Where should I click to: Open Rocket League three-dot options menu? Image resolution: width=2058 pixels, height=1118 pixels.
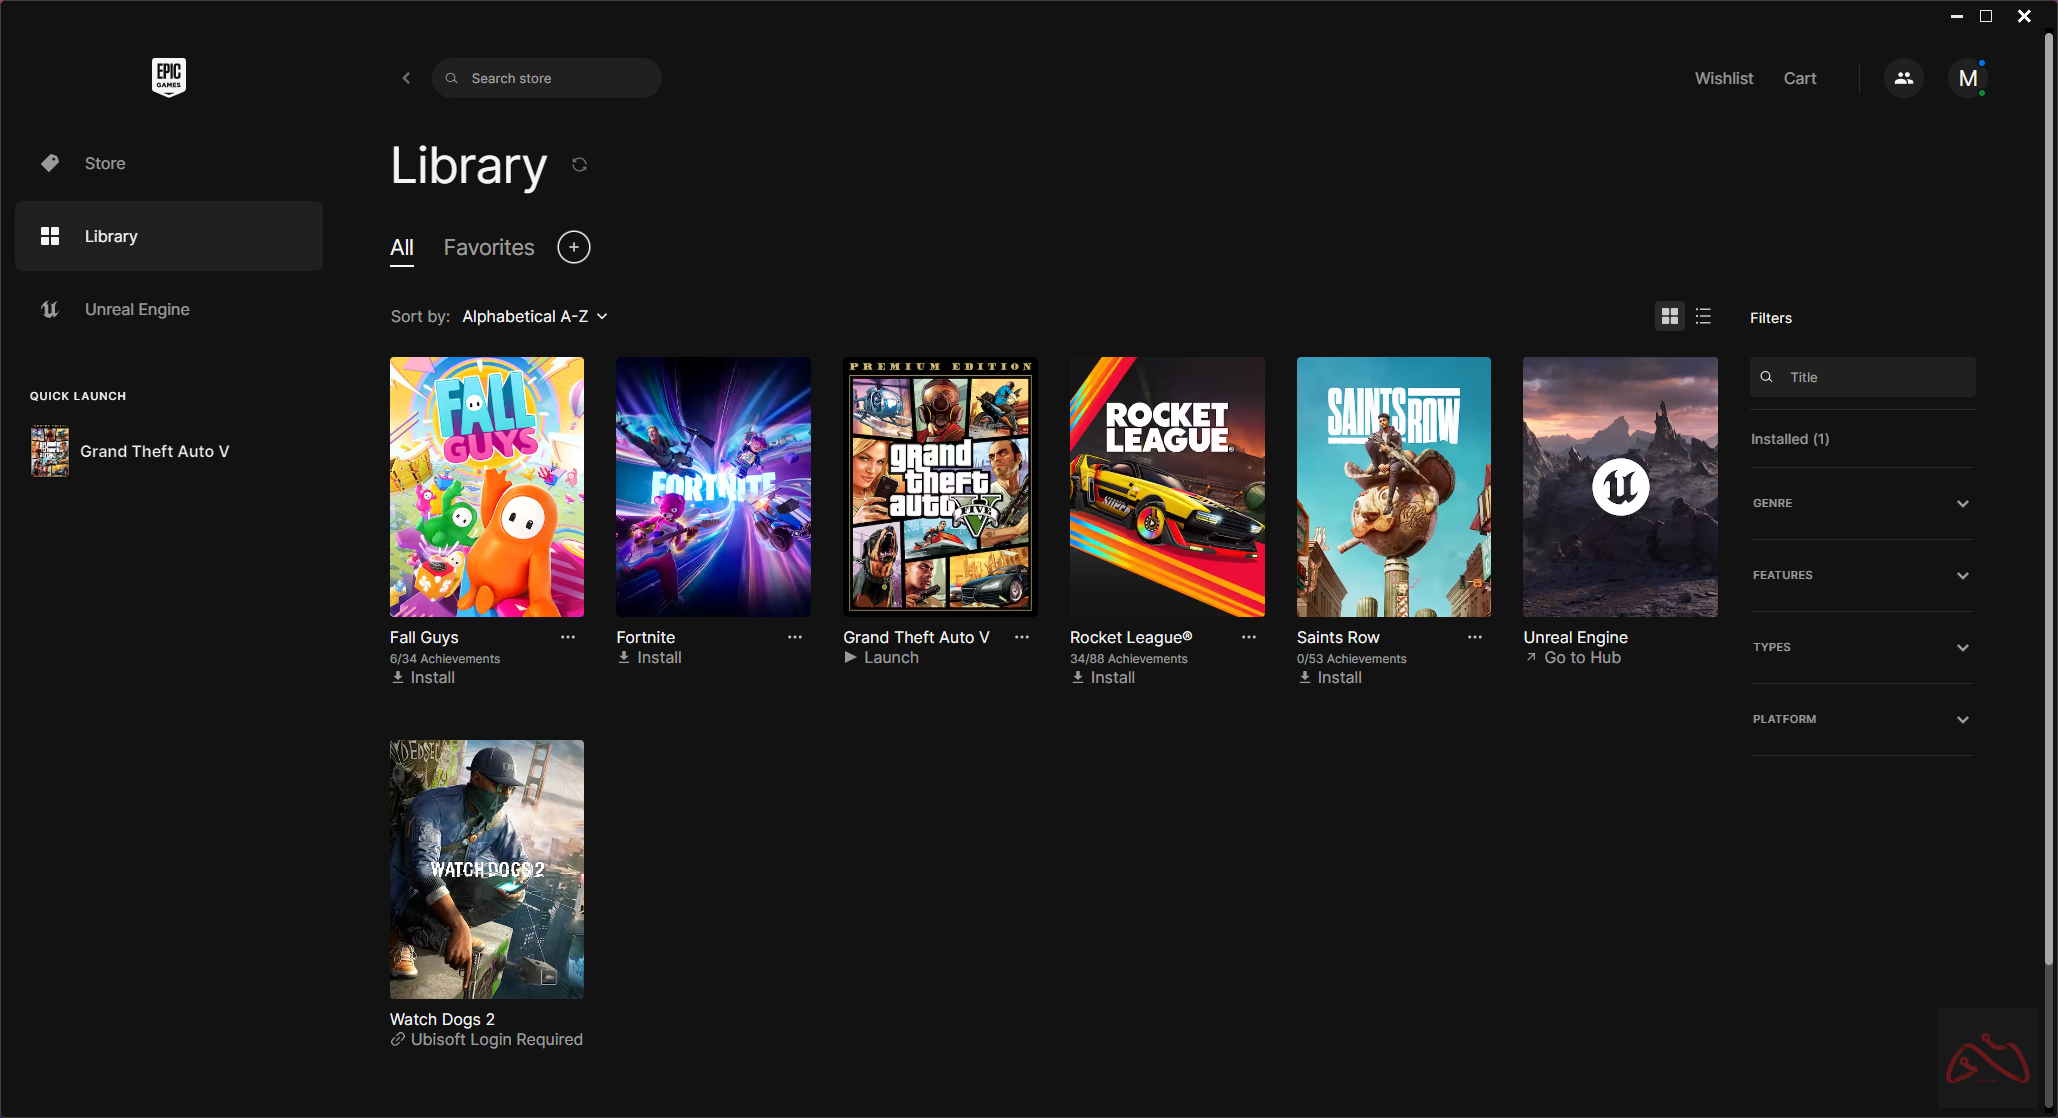click(1248, 637)
